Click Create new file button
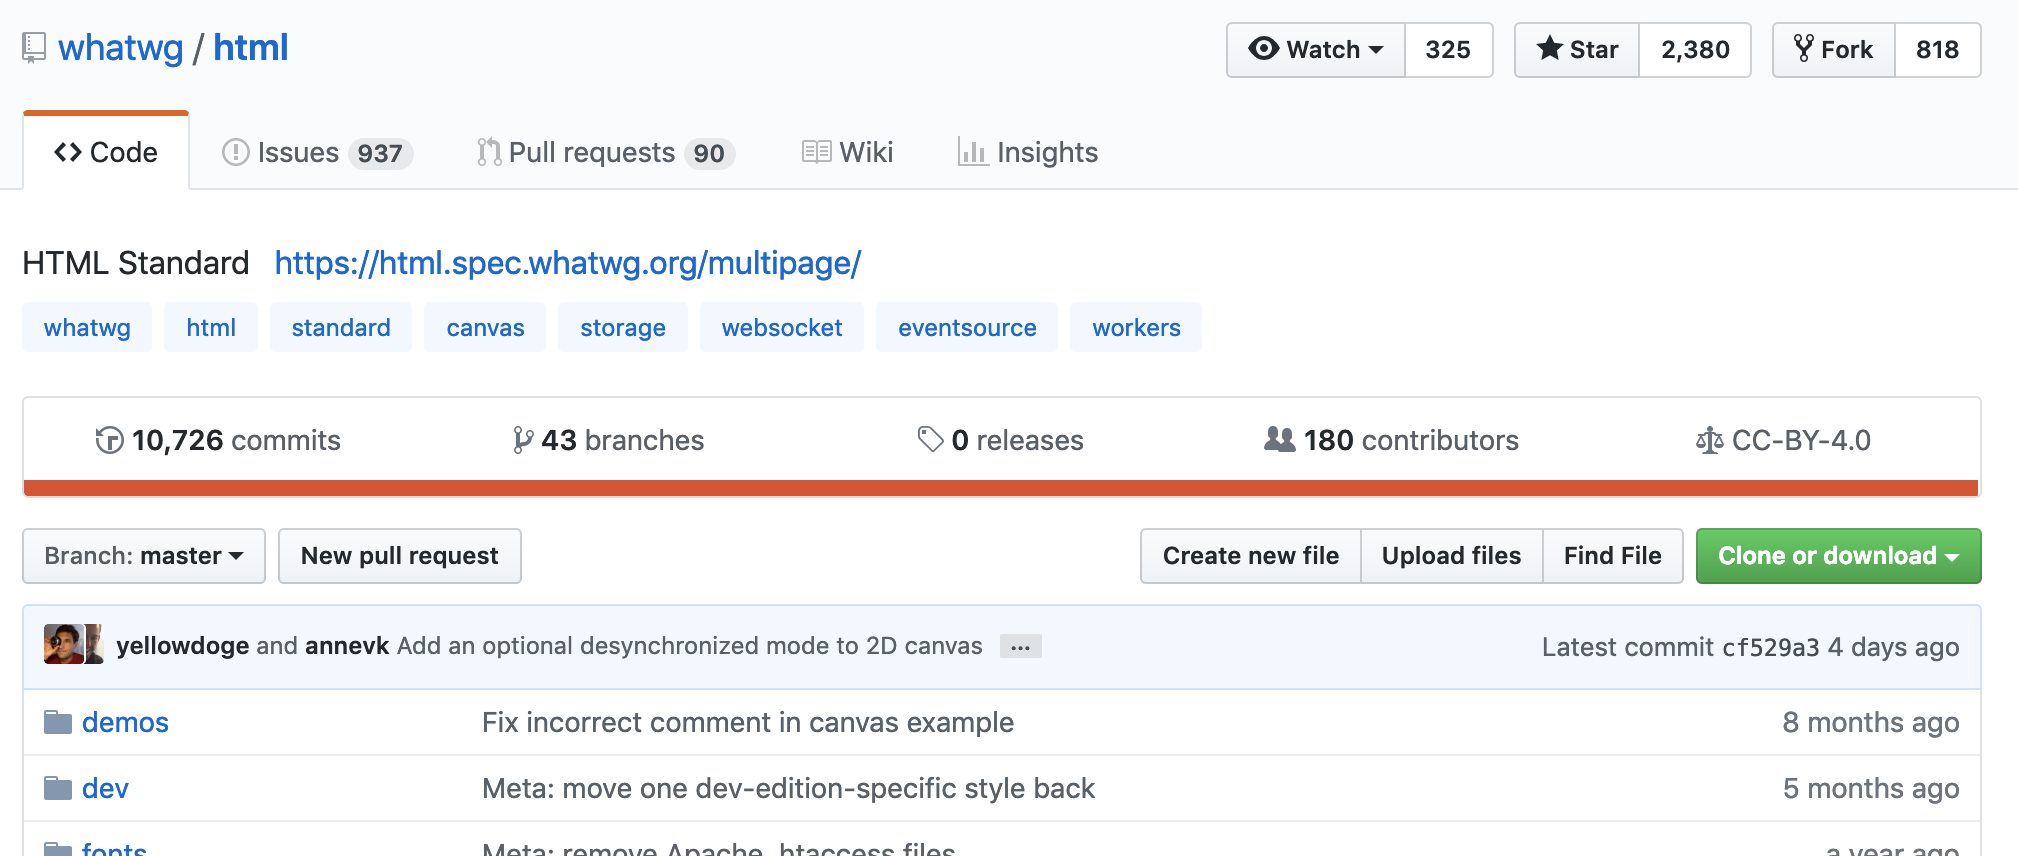Screen dimensions: 2018x856 tap(1251, 556)
